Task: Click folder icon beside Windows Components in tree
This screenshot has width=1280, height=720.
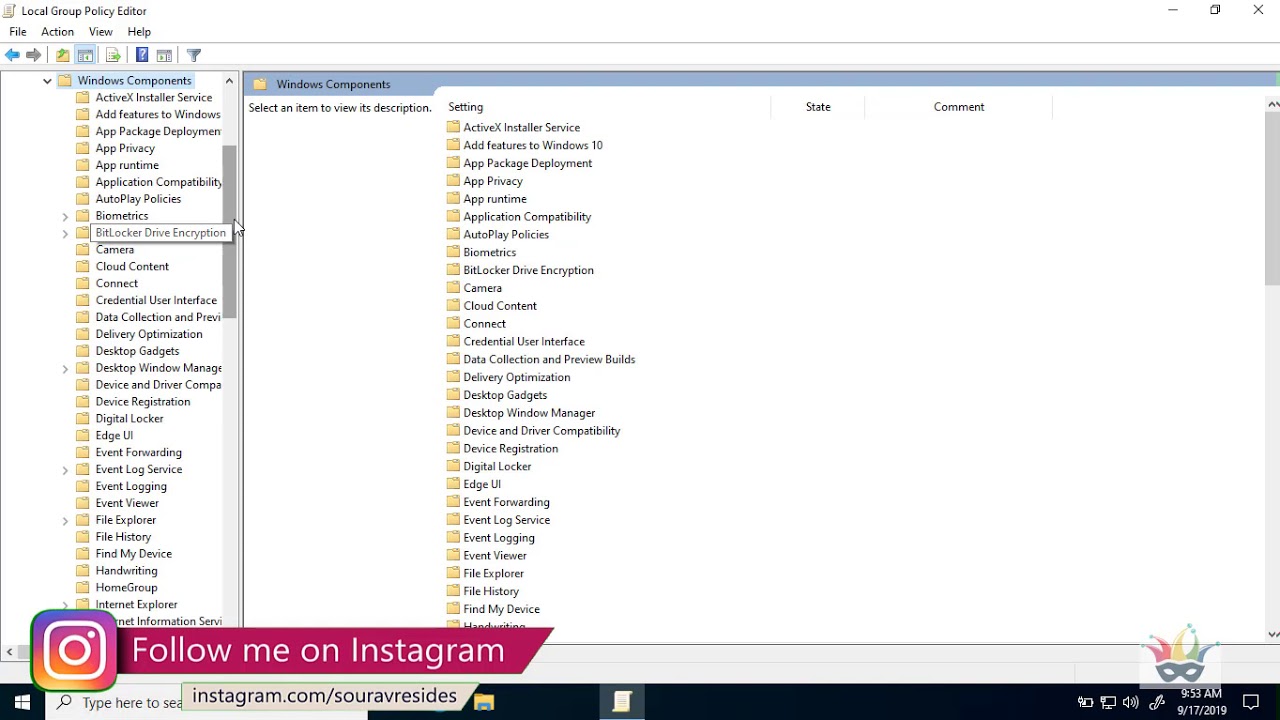Action: [x=65, y=80]
